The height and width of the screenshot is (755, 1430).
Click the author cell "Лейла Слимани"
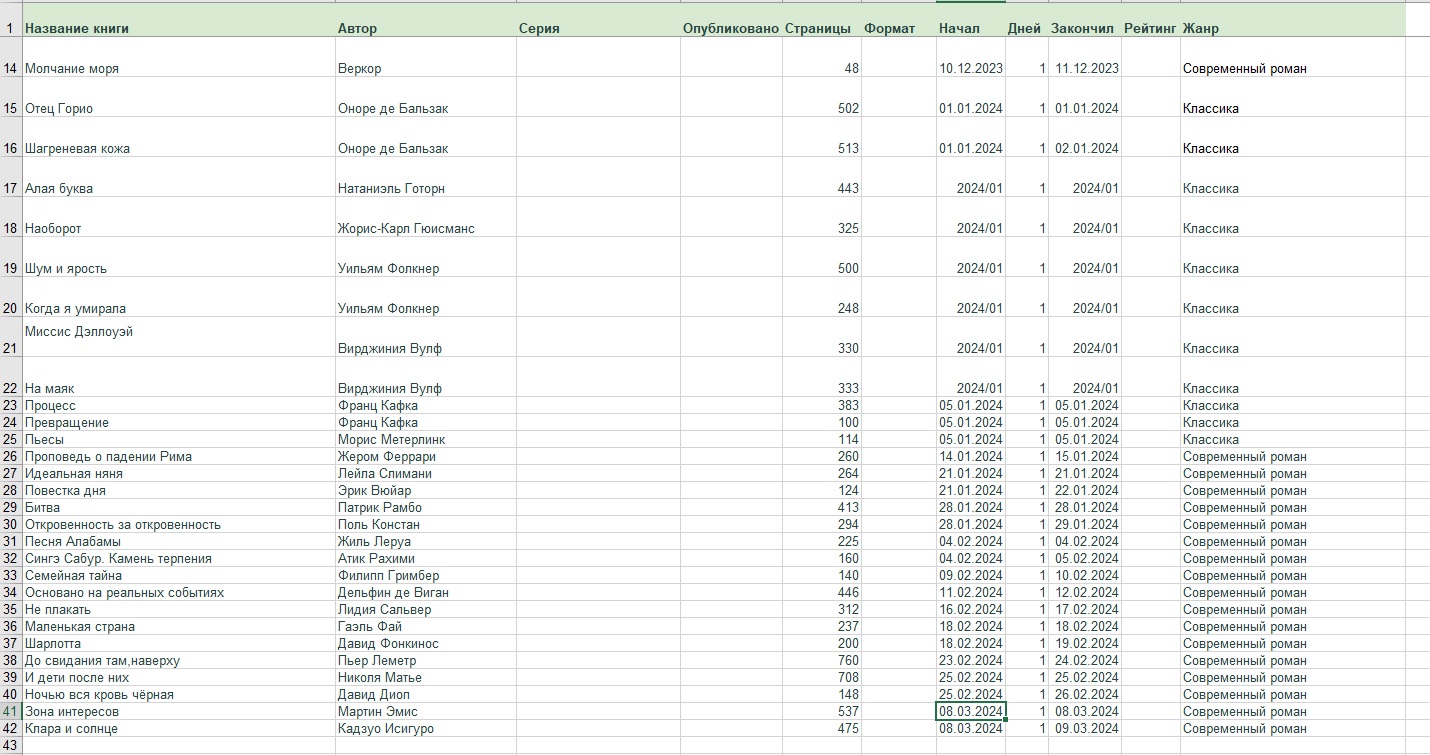point(425,474)
